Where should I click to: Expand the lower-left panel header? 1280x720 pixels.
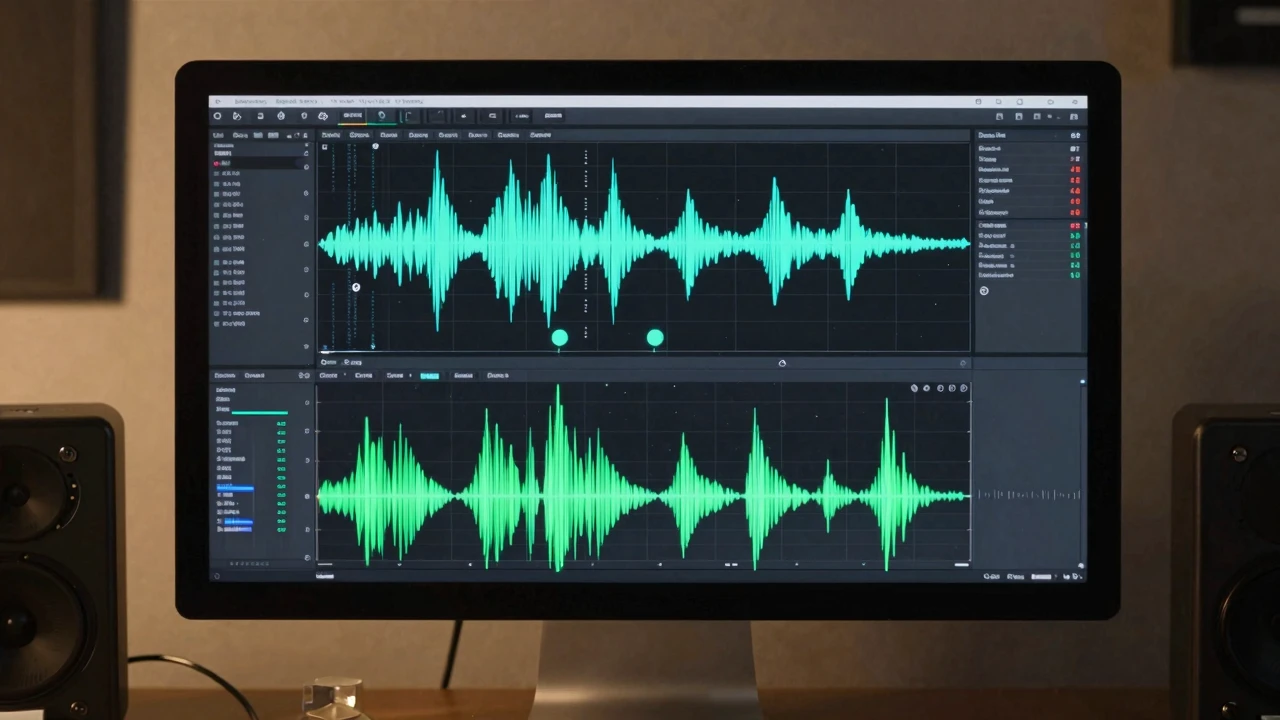(x=225, y=375)
